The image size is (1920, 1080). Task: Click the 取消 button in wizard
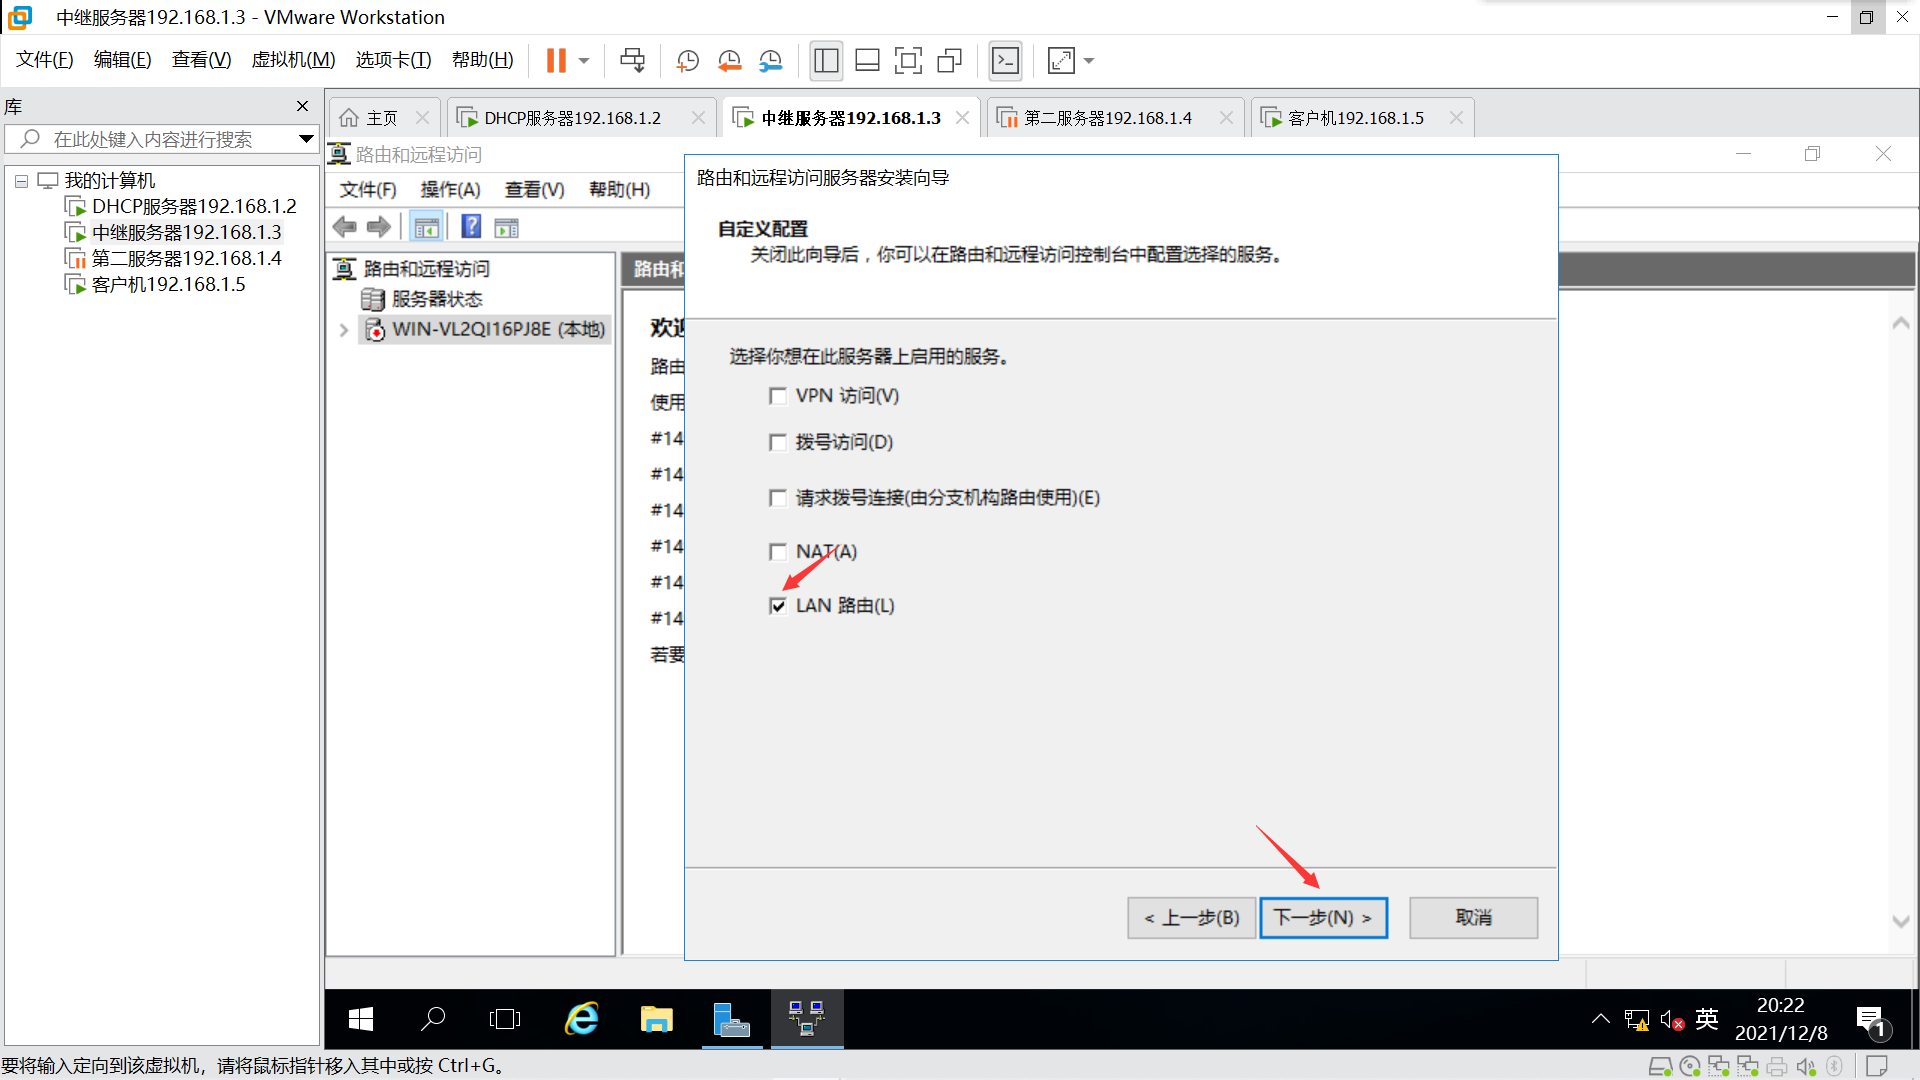pos(1472,917)
